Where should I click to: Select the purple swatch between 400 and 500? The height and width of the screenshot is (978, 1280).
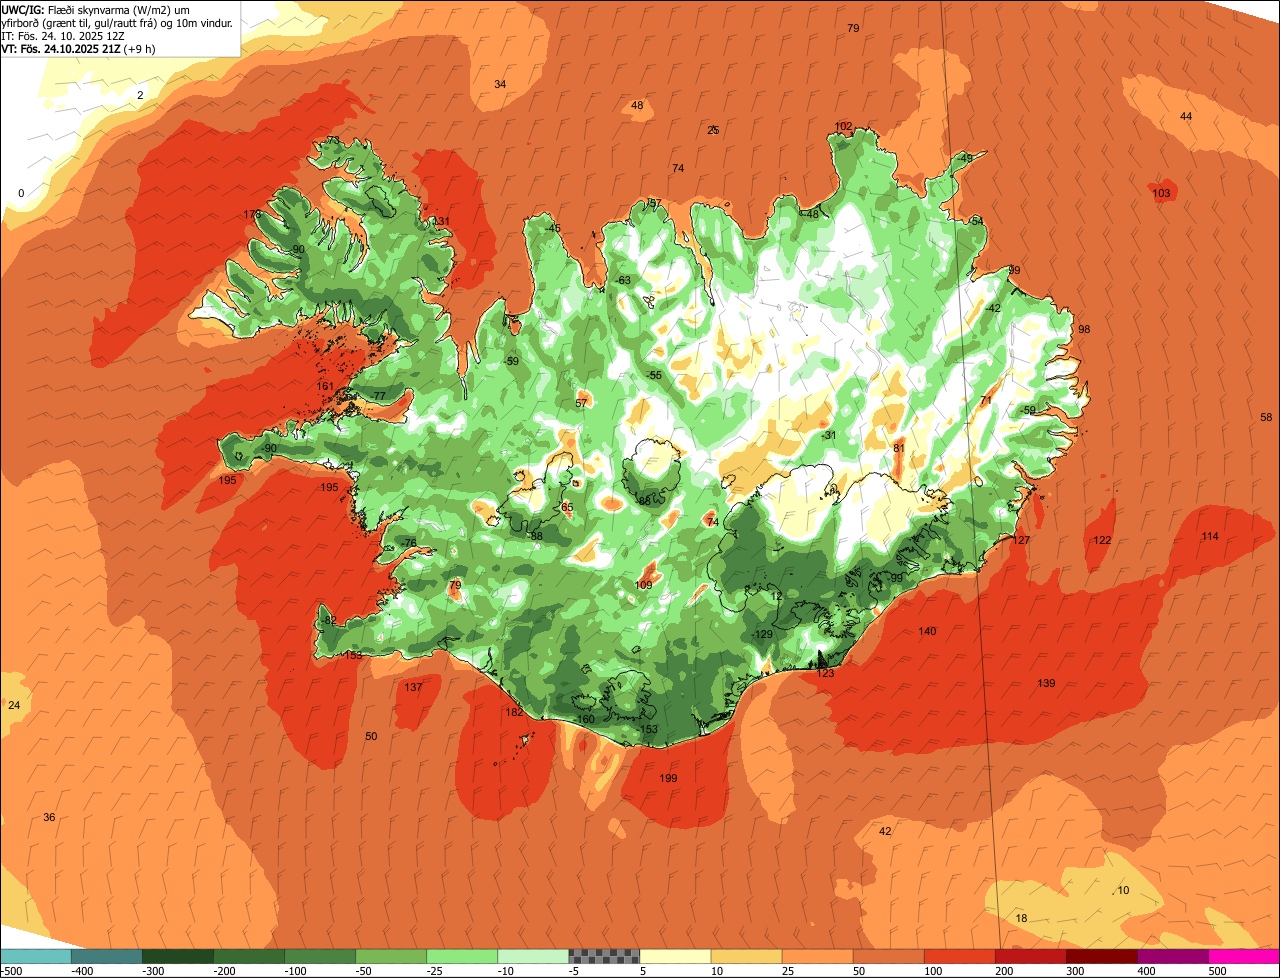pos(1173,956)
